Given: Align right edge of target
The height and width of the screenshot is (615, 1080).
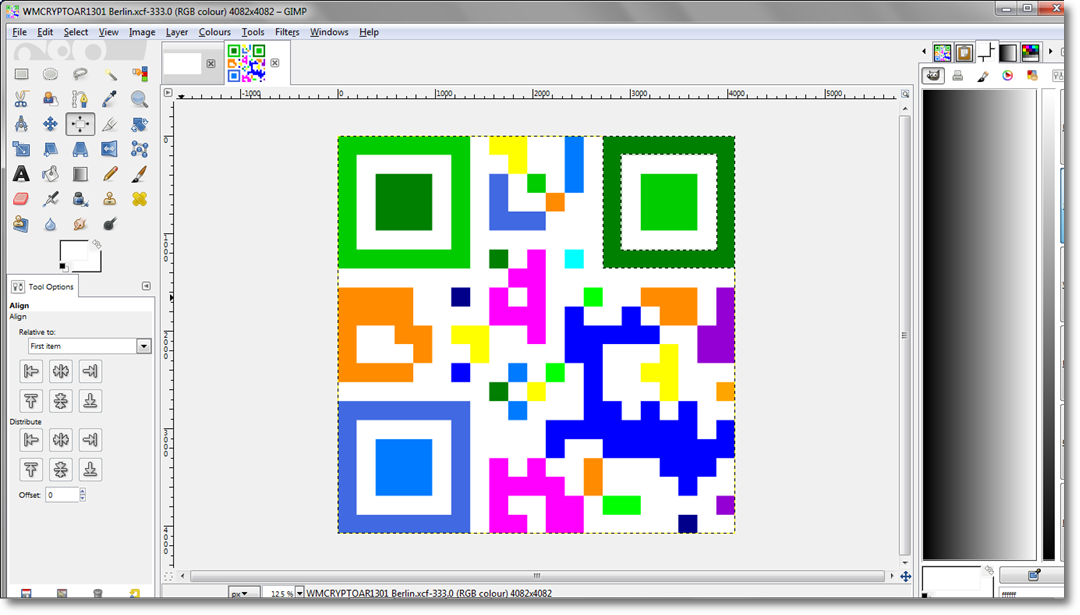Looking at the screenshot, I should [x=90, y=371].
